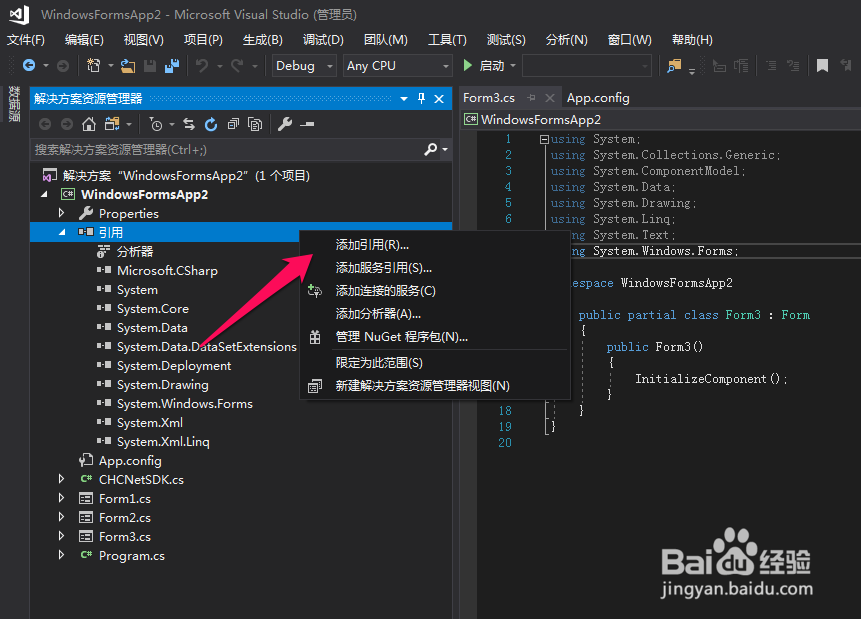This screenshot has width=861, height=619.
Task: Click Solution Explorer Back arrow
Action: point(45,125)
